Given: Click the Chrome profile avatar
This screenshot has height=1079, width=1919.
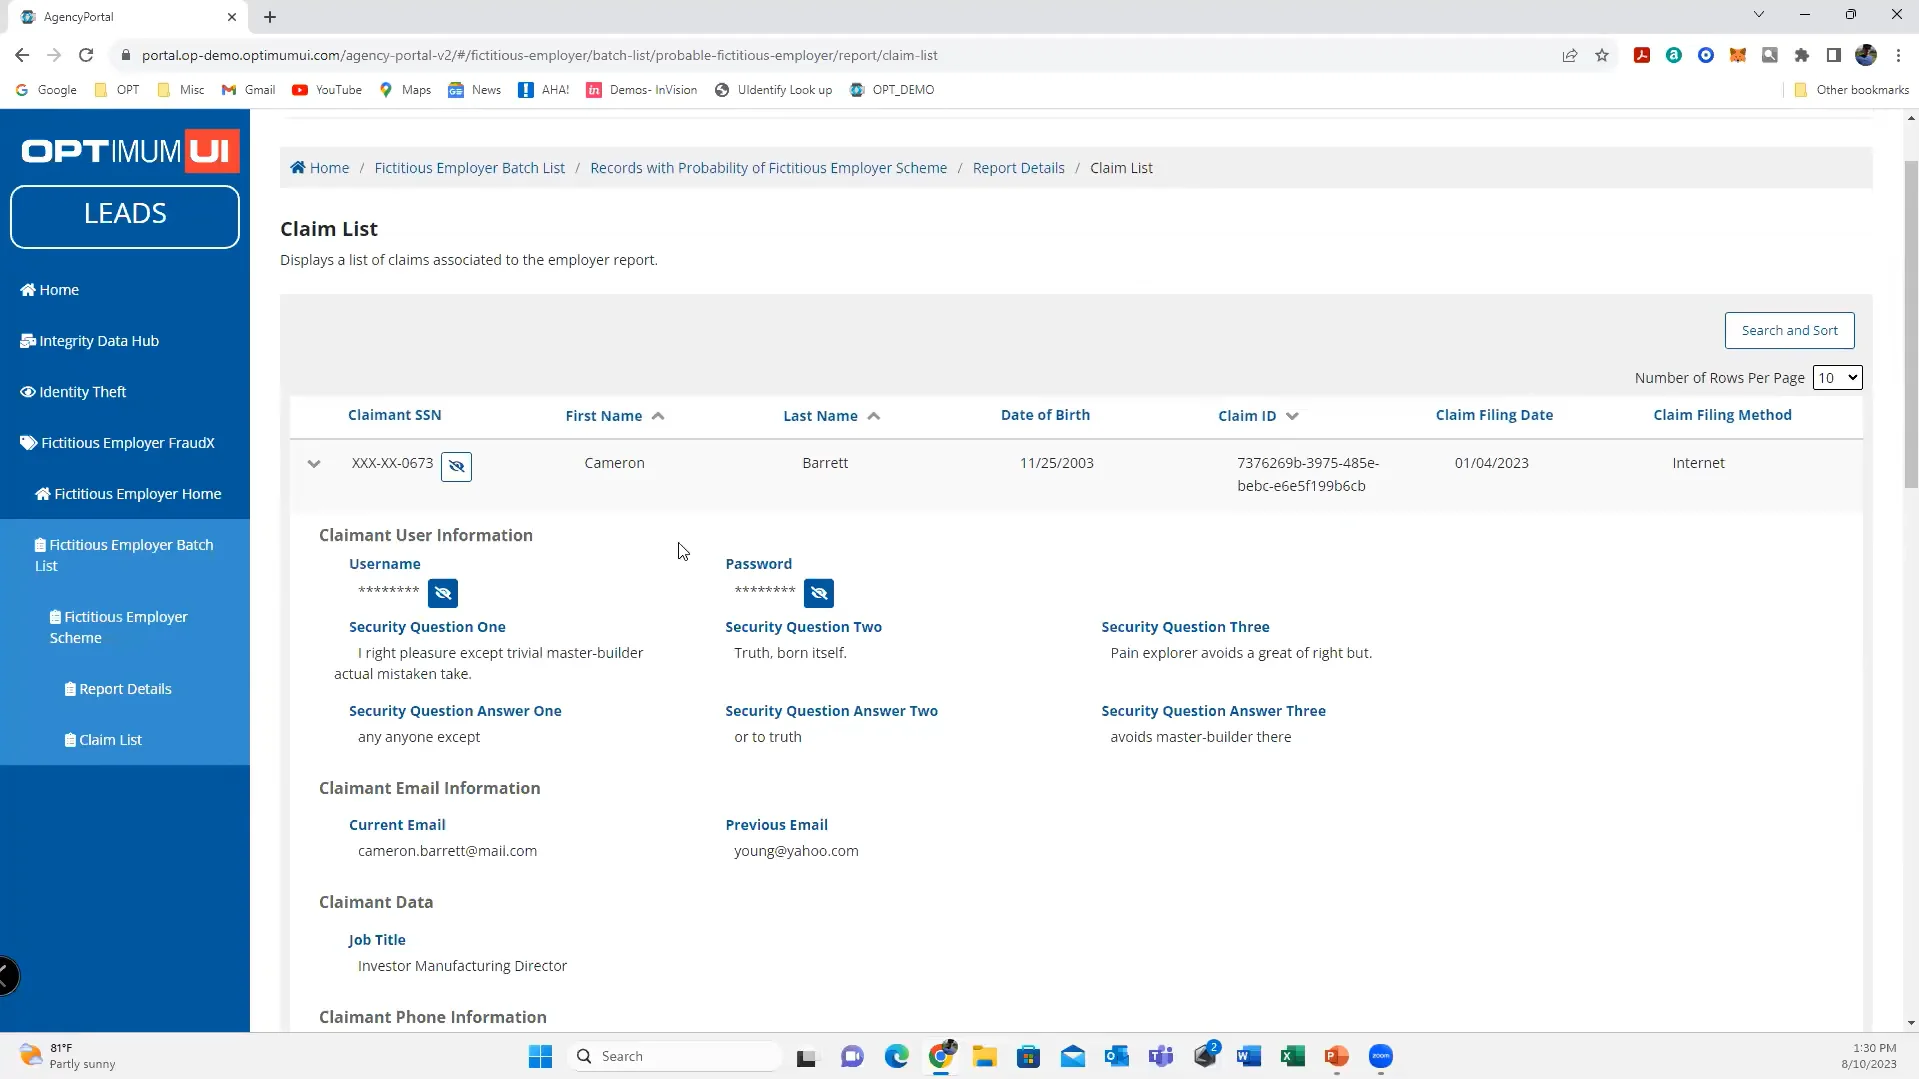Looking at the screenshot, I should pos(1866,55).
